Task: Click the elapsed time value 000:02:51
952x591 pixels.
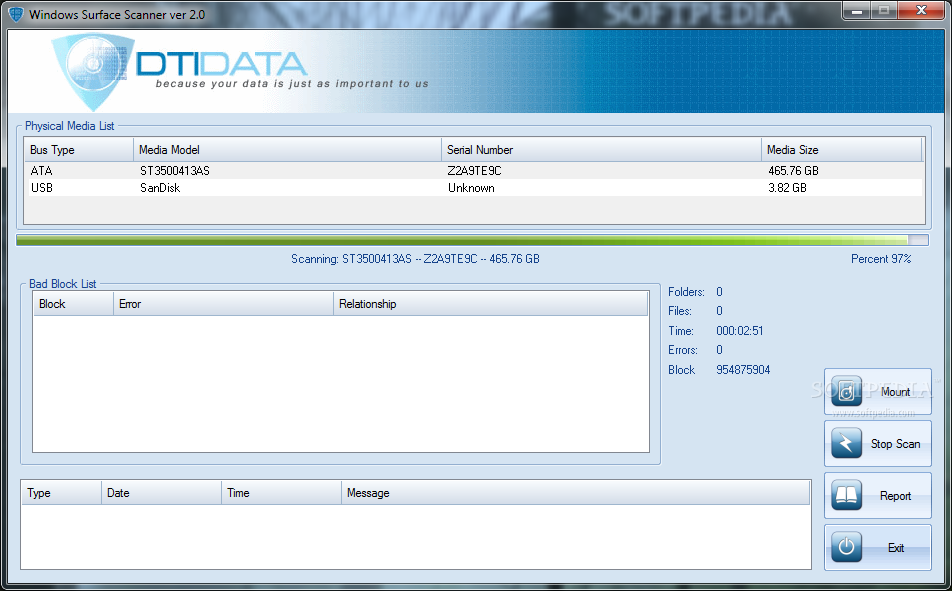Action: tap(740, 331)
